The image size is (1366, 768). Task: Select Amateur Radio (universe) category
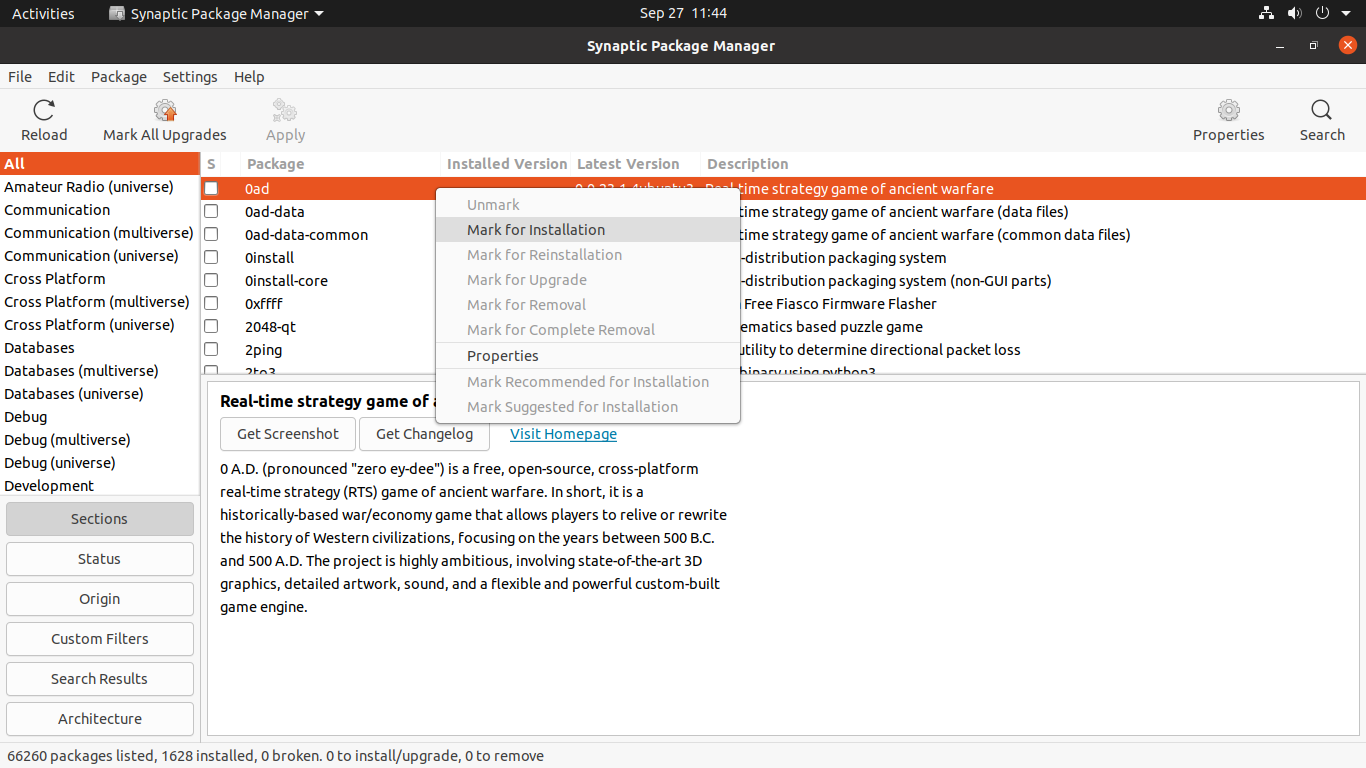click(x=100, y=187)
